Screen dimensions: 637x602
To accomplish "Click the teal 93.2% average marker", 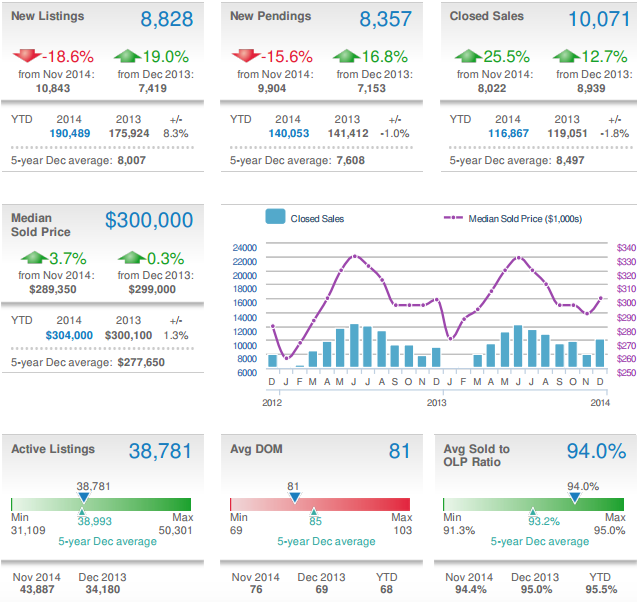I will click(x=533, y=511).
